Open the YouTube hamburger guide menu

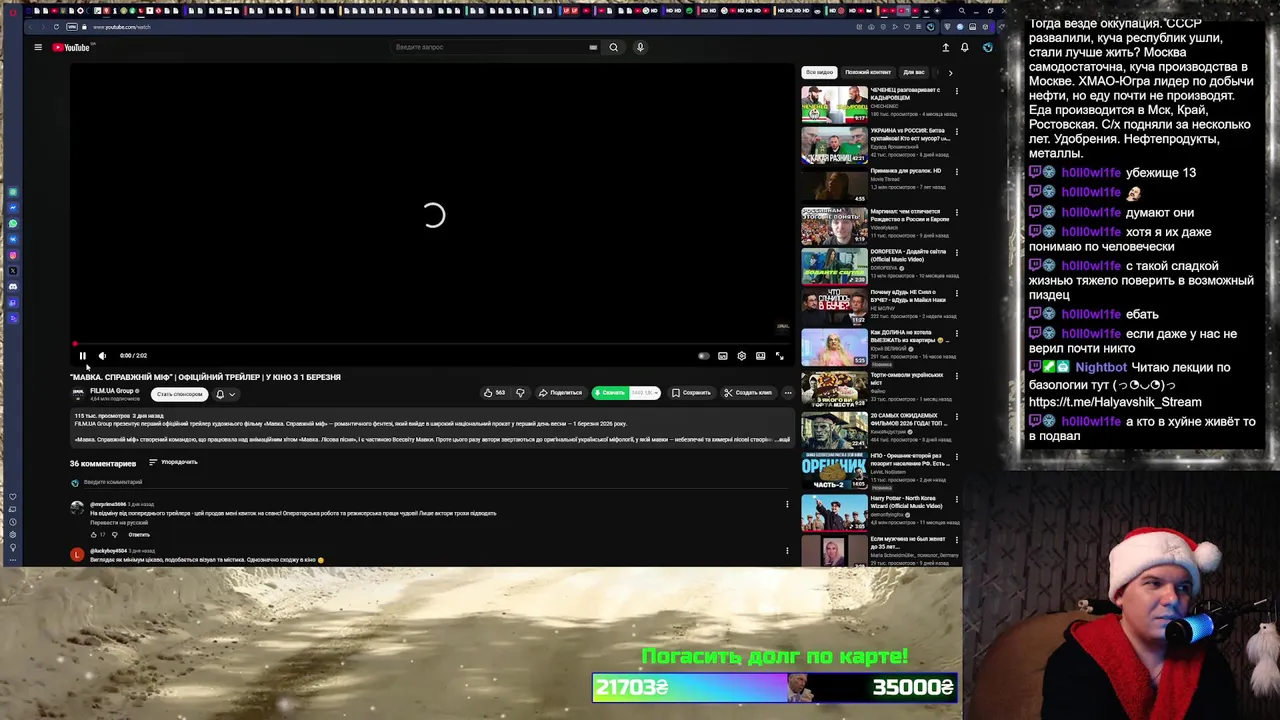(x=38, y=47)
